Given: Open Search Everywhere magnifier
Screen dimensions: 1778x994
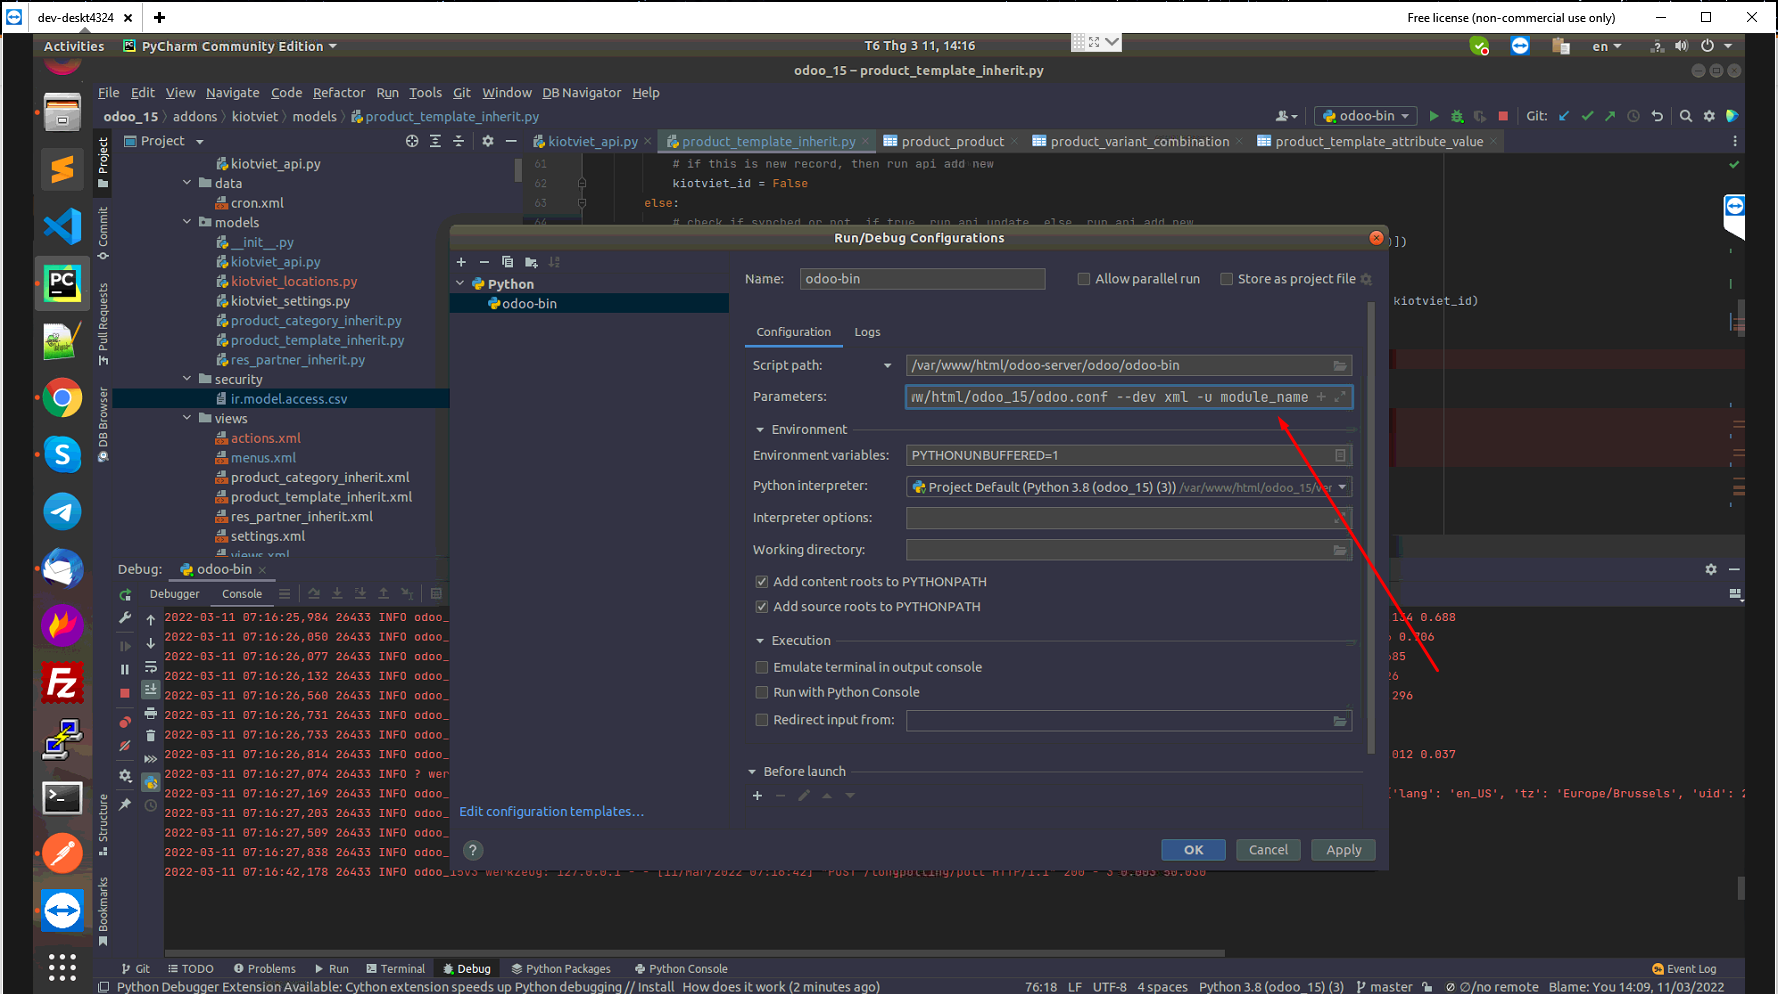Looking at the screenshot, I should [1686, 116].
